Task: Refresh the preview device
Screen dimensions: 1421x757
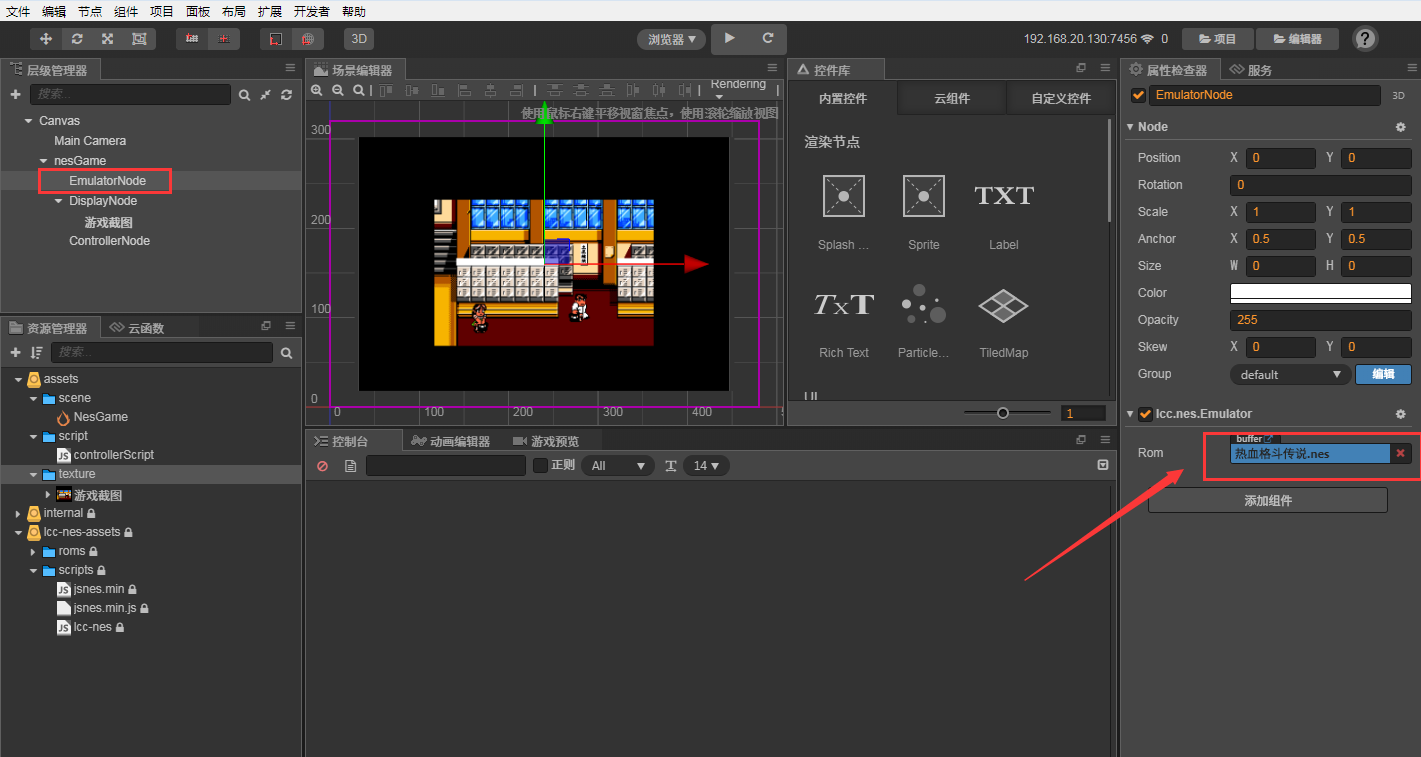Action: point(768,38)
